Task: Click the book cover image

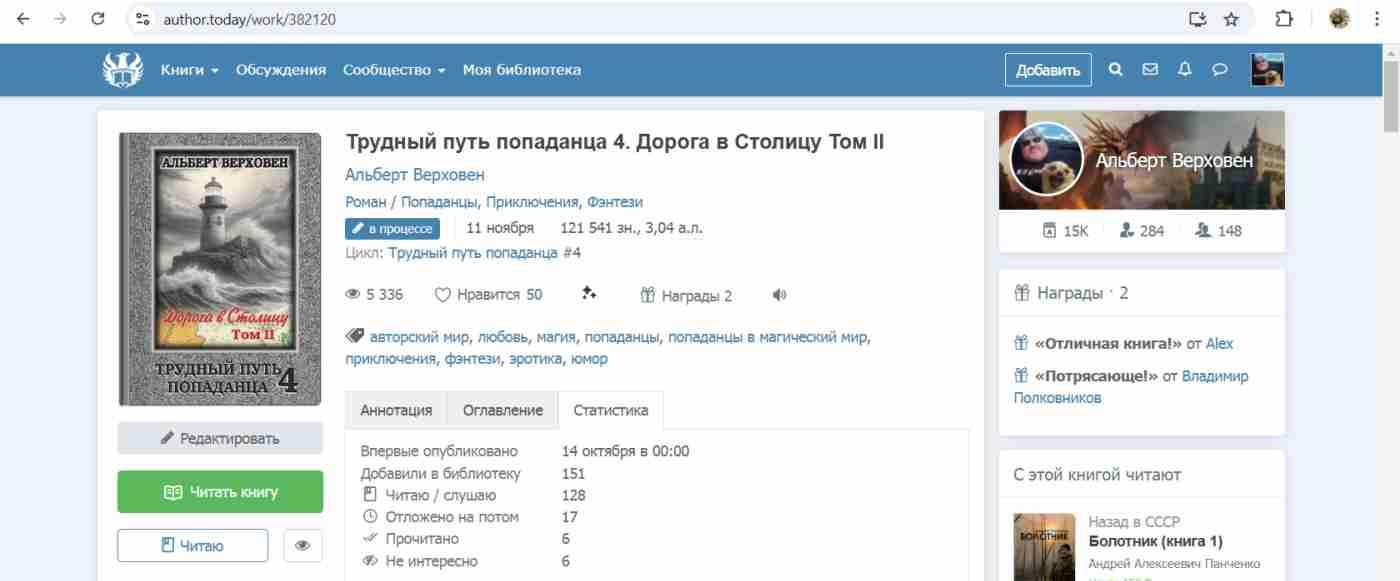Action: [220, 269]
